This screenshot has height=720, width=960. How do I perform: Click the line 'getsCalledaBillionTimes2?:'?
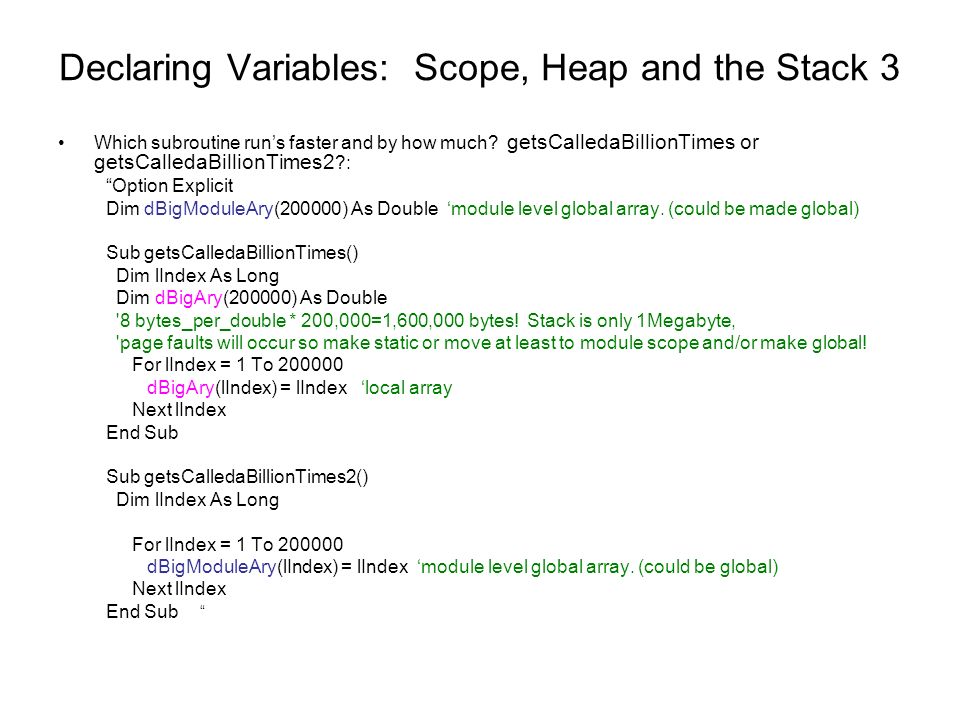[x=222, y=162]
